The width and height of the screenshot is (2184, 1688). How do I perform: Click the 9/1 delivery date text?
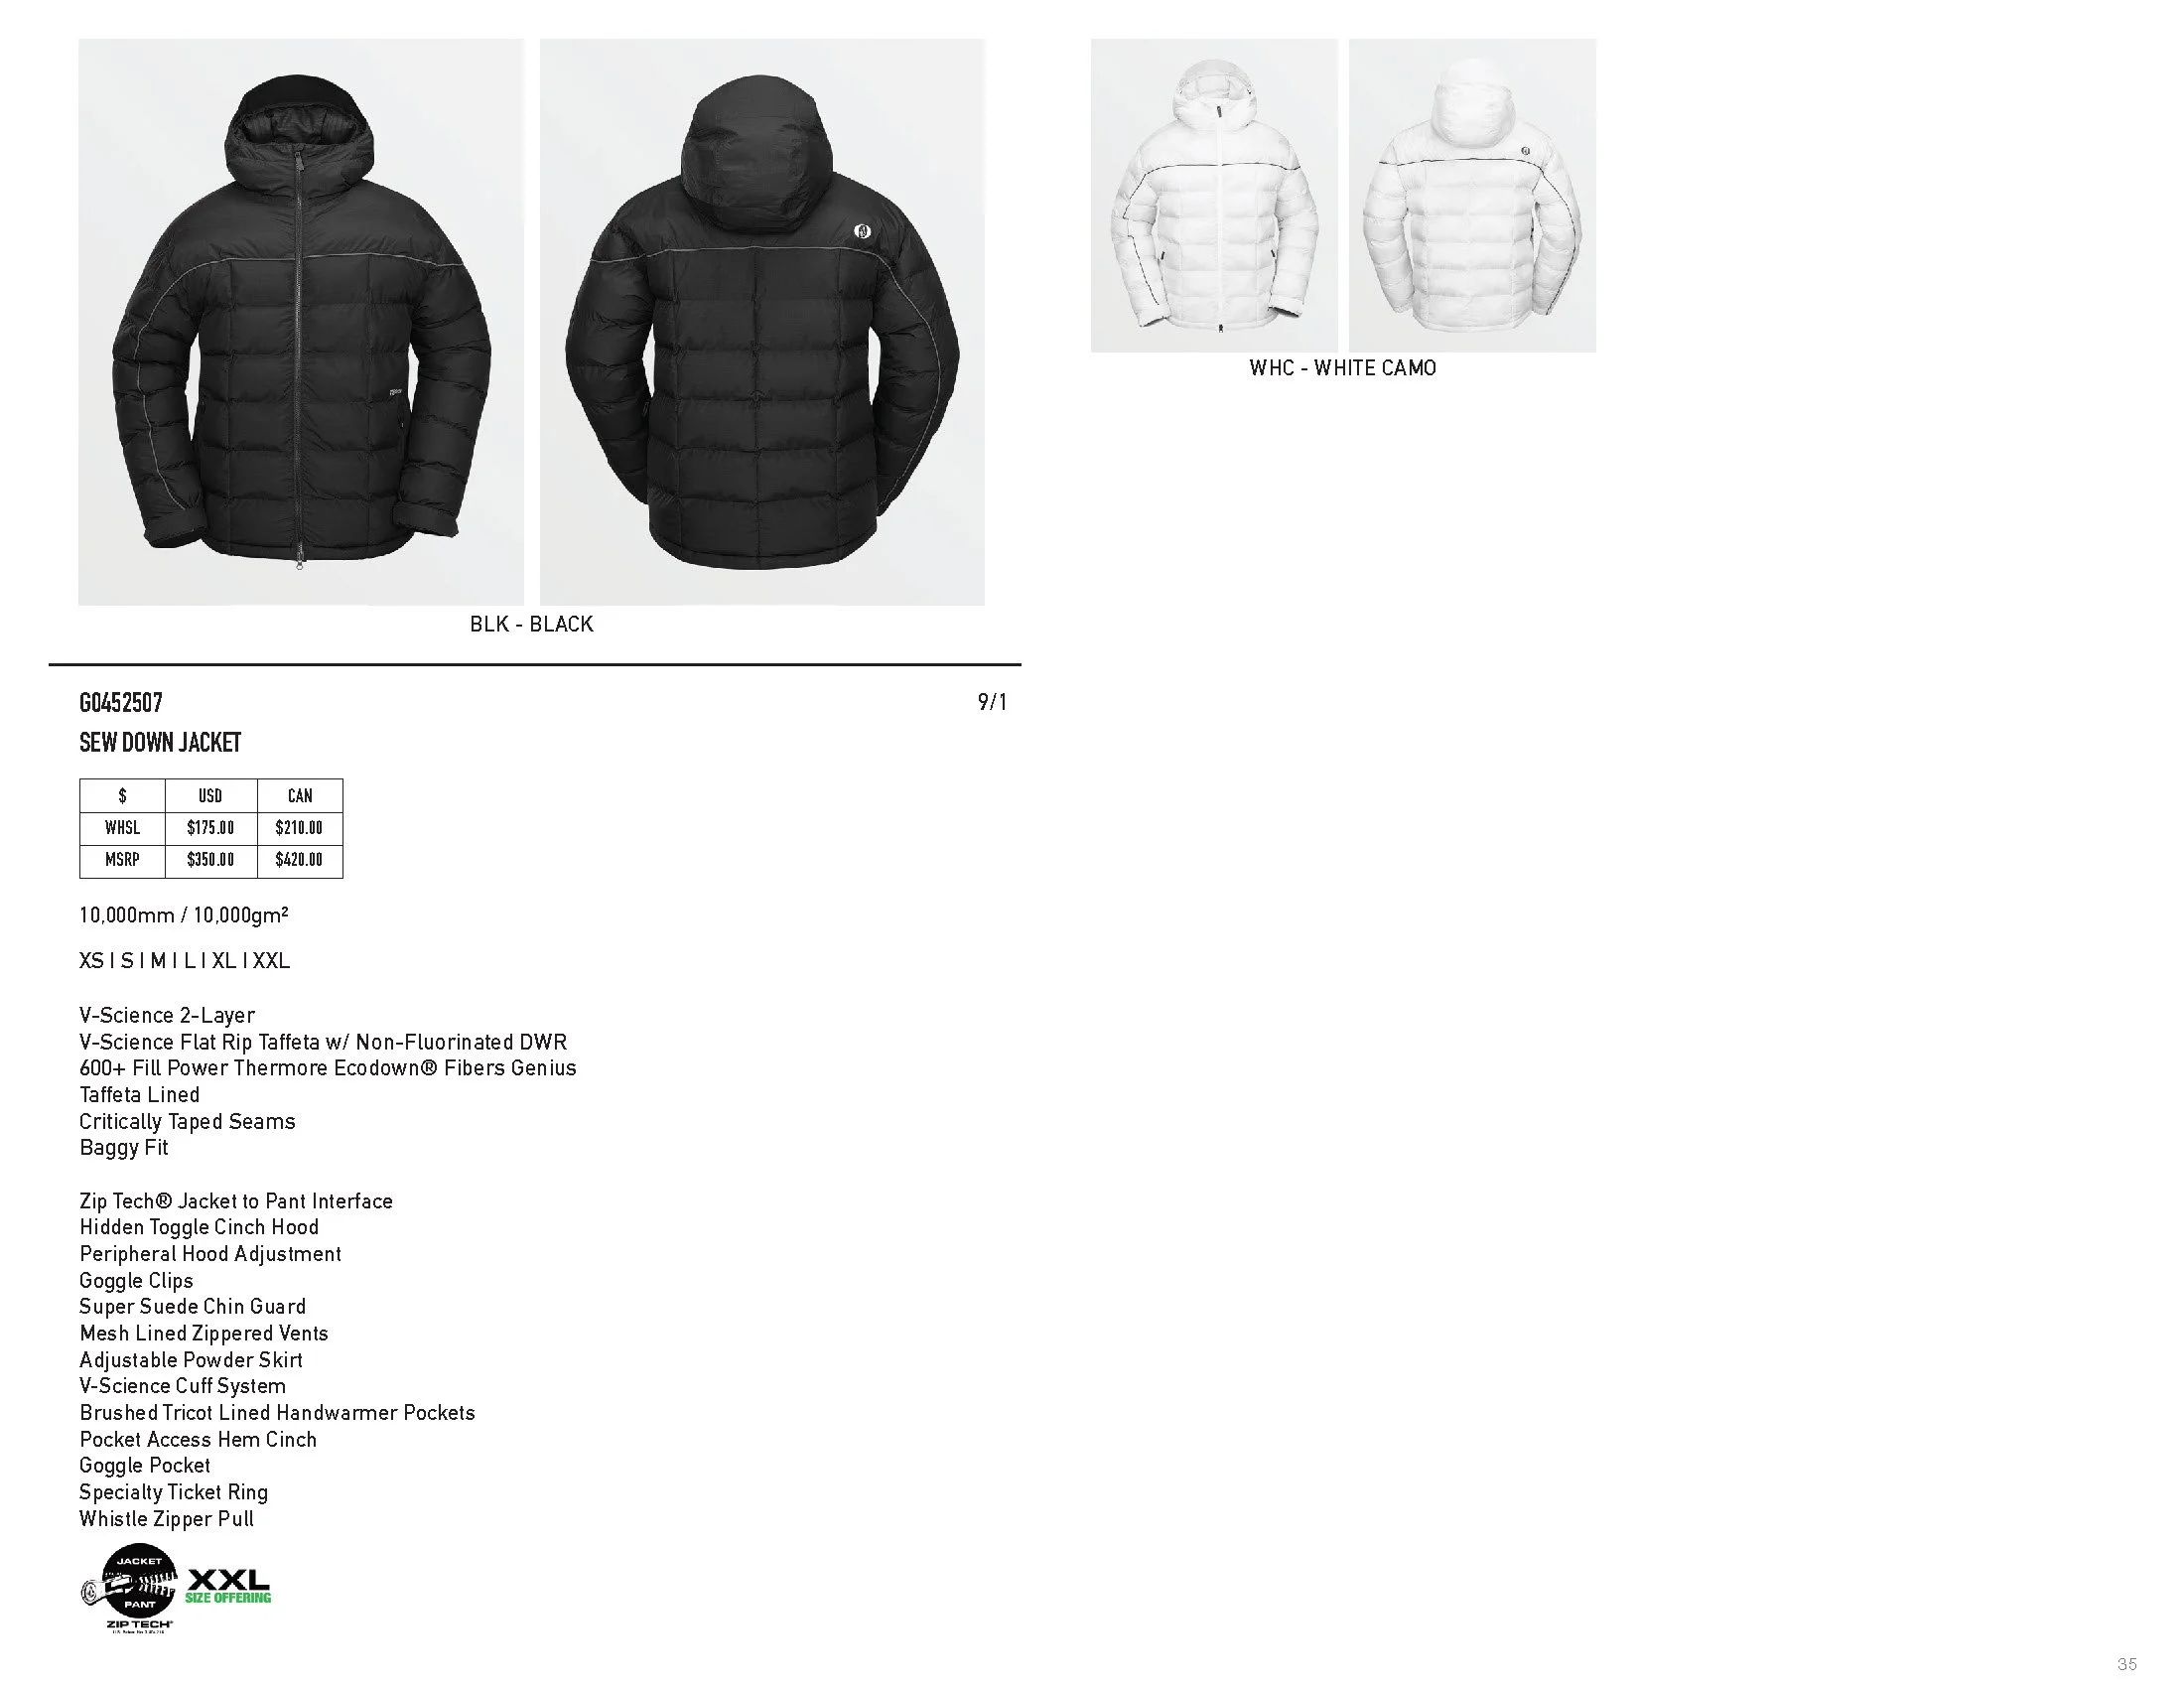coord(992,703)
